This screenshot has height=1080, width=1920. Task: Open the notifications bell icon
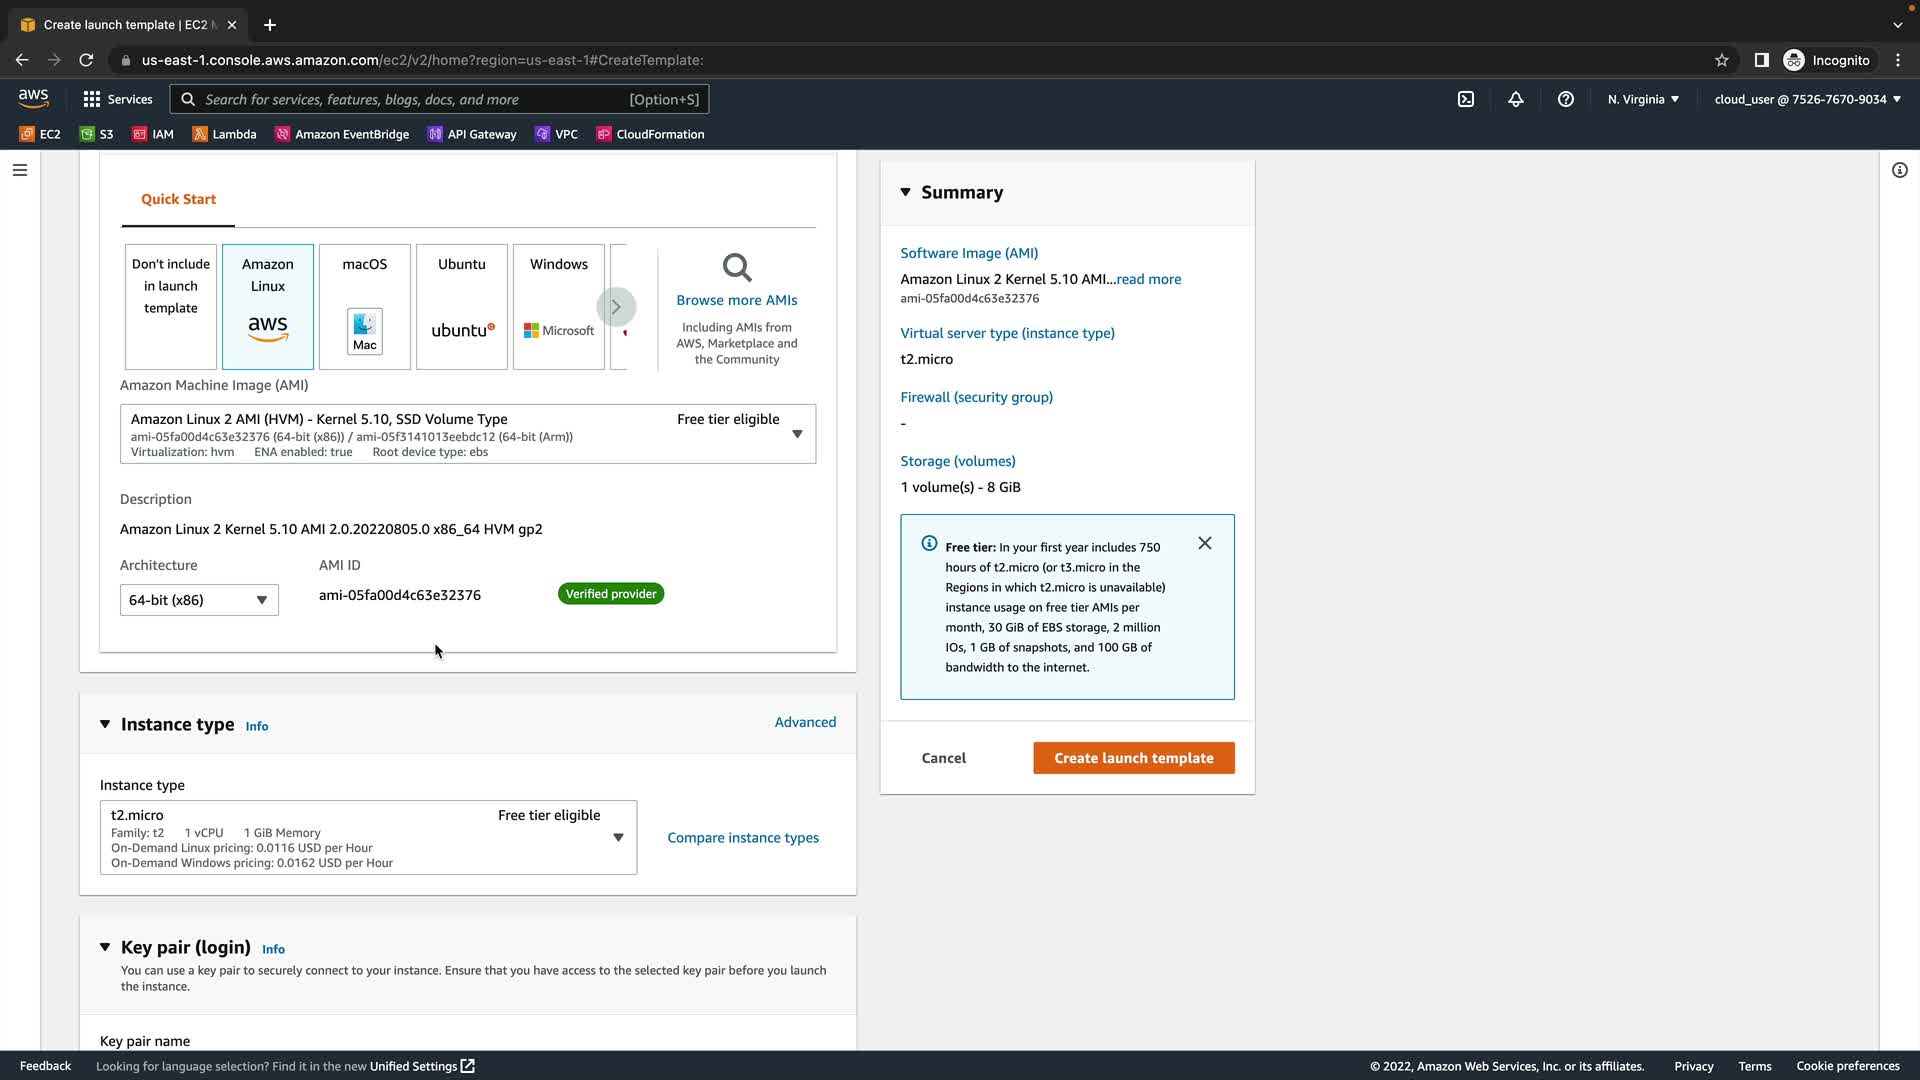1516,99
